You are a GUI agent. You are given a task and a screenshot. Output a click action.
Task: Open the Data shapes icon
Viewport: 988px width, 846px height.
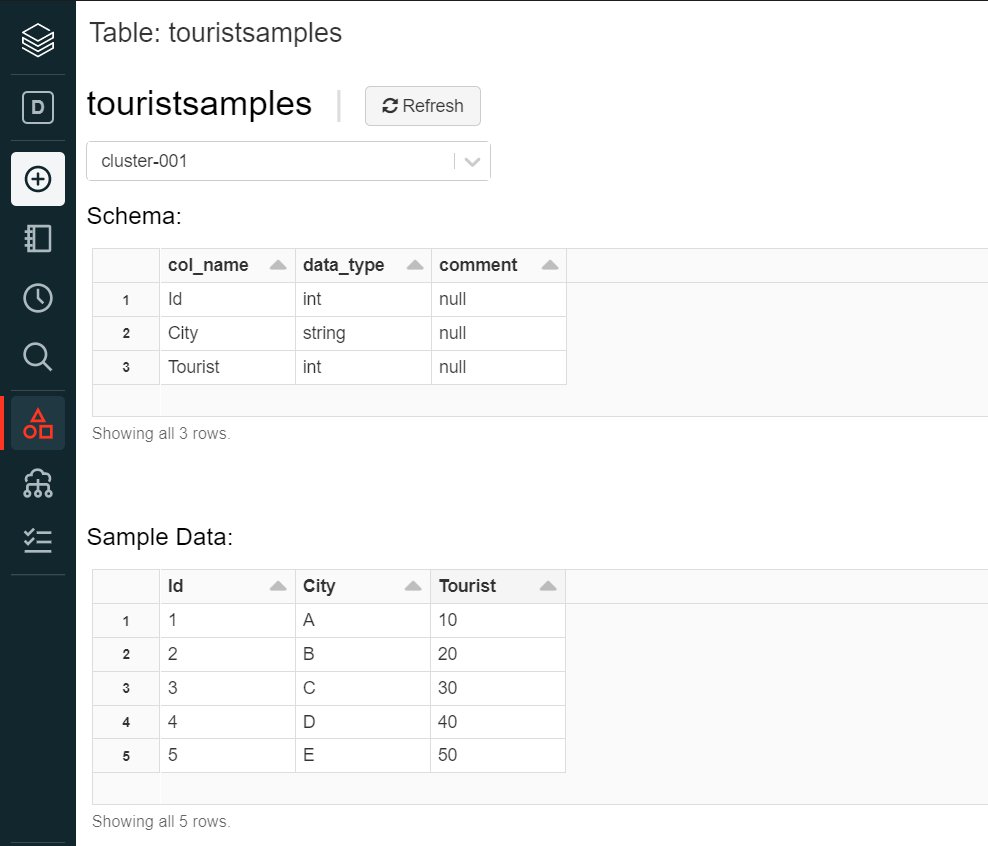[x=38, y=423]
